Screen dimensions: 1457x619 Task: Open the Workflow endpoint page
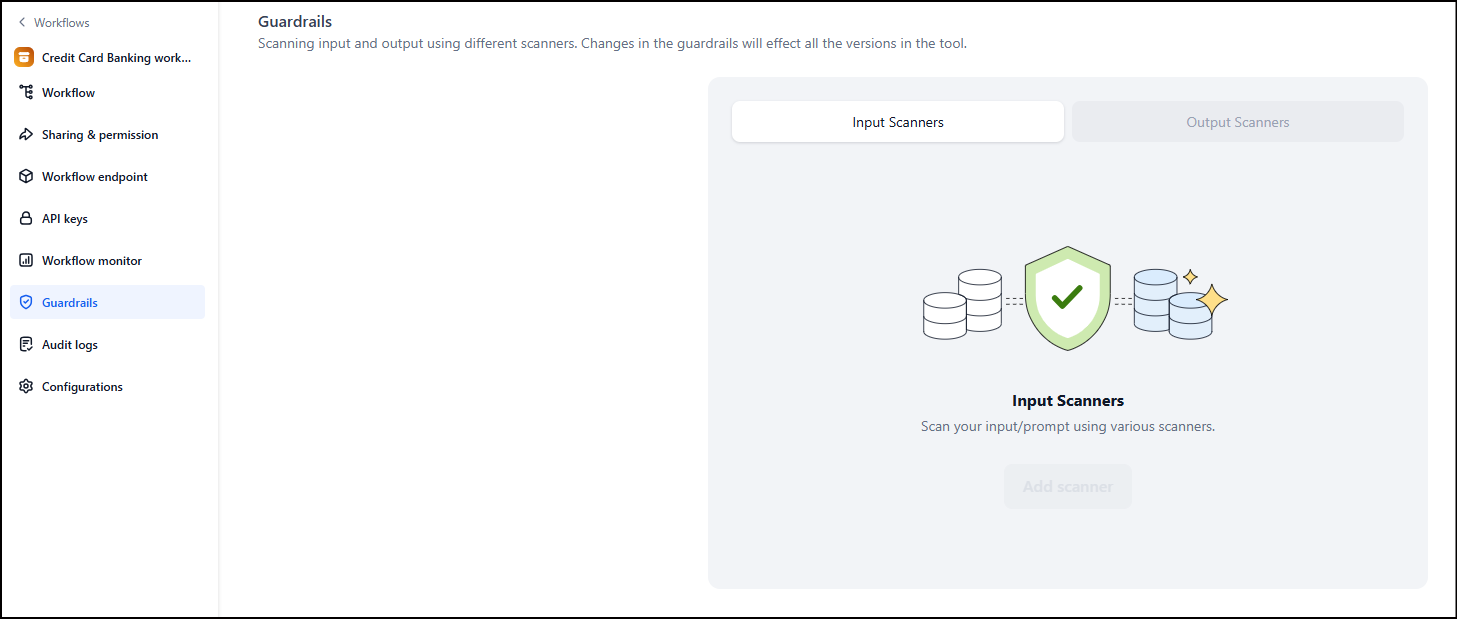[x=95, y=177]
